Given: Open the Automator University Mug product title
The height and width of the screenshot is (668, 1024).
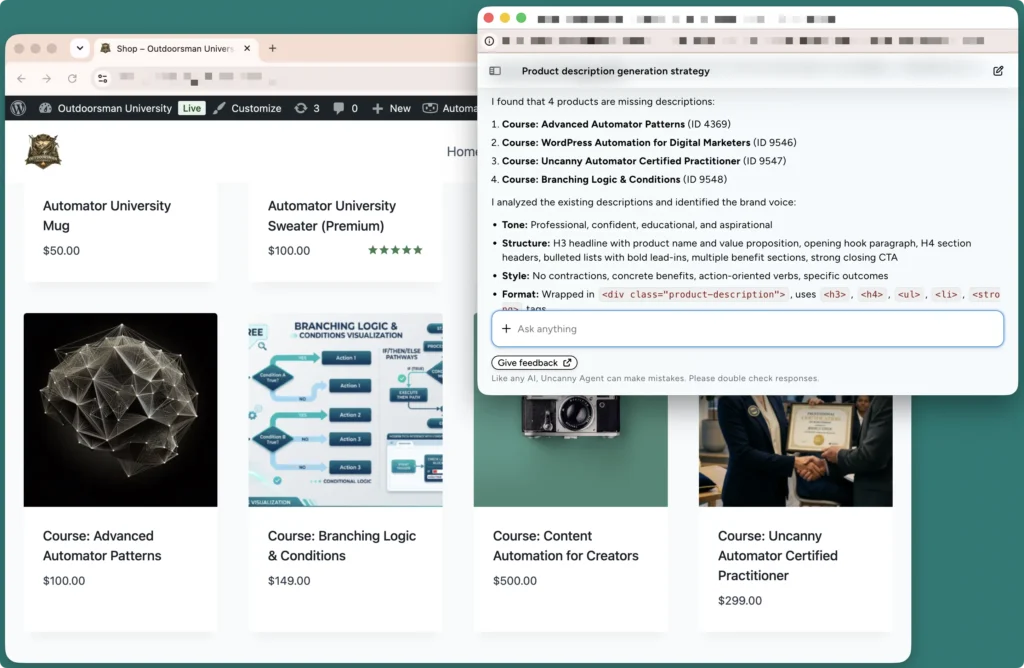Looking at the screenshot, I should point(106,215).
